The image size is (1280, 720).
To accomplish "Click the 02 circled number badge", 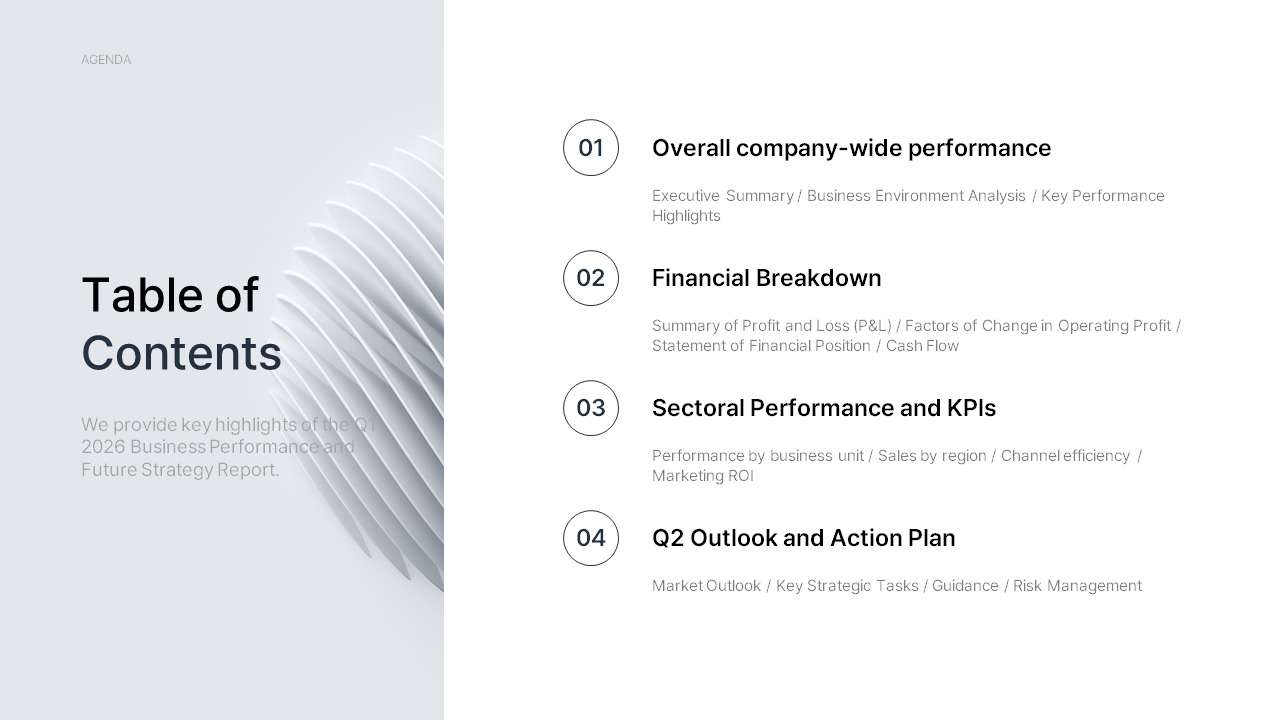I will pyautogui.click(x=591, y=278).
